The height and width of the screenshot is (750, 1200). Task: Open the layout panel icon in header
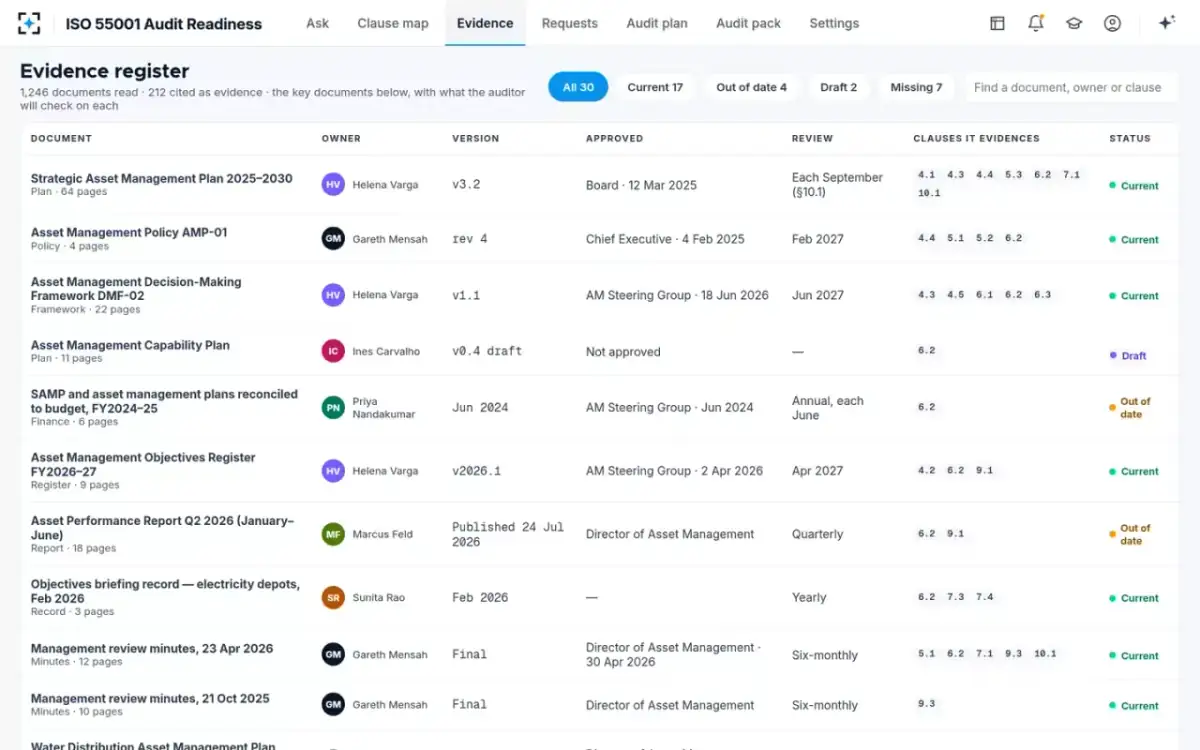(997, 23)
